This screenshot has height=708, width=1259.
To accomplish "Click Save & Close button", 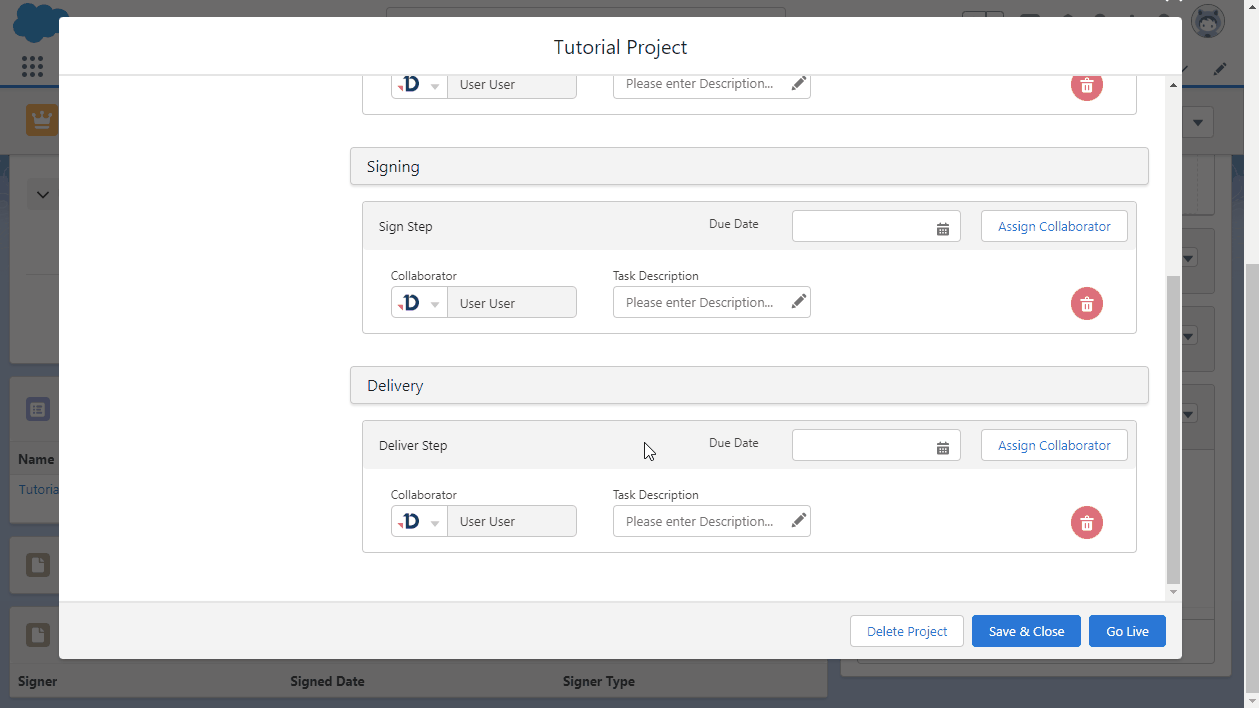I will (x=1025, y=631).
